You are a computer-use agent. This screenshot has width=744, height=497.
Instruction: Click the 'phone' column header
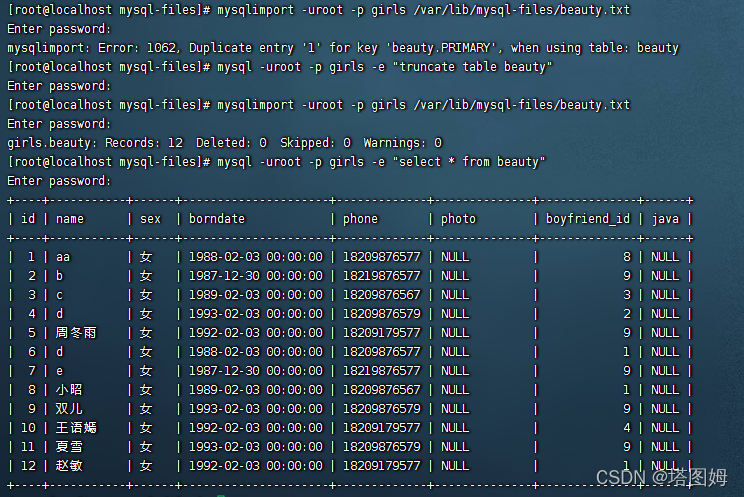point(360,219)
